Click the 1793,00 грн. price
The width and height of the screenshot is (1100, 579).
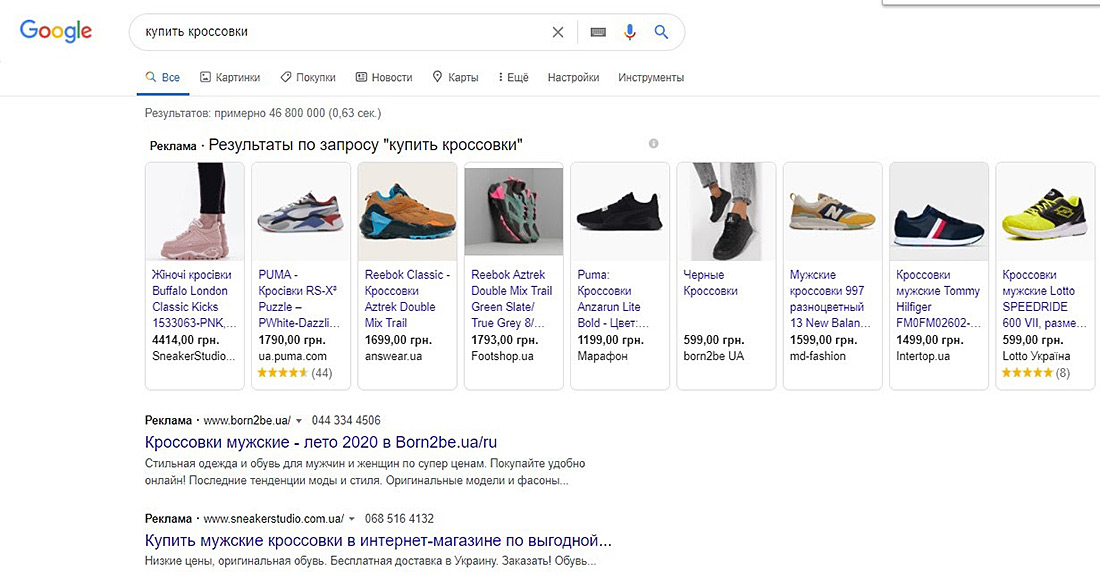504,340
